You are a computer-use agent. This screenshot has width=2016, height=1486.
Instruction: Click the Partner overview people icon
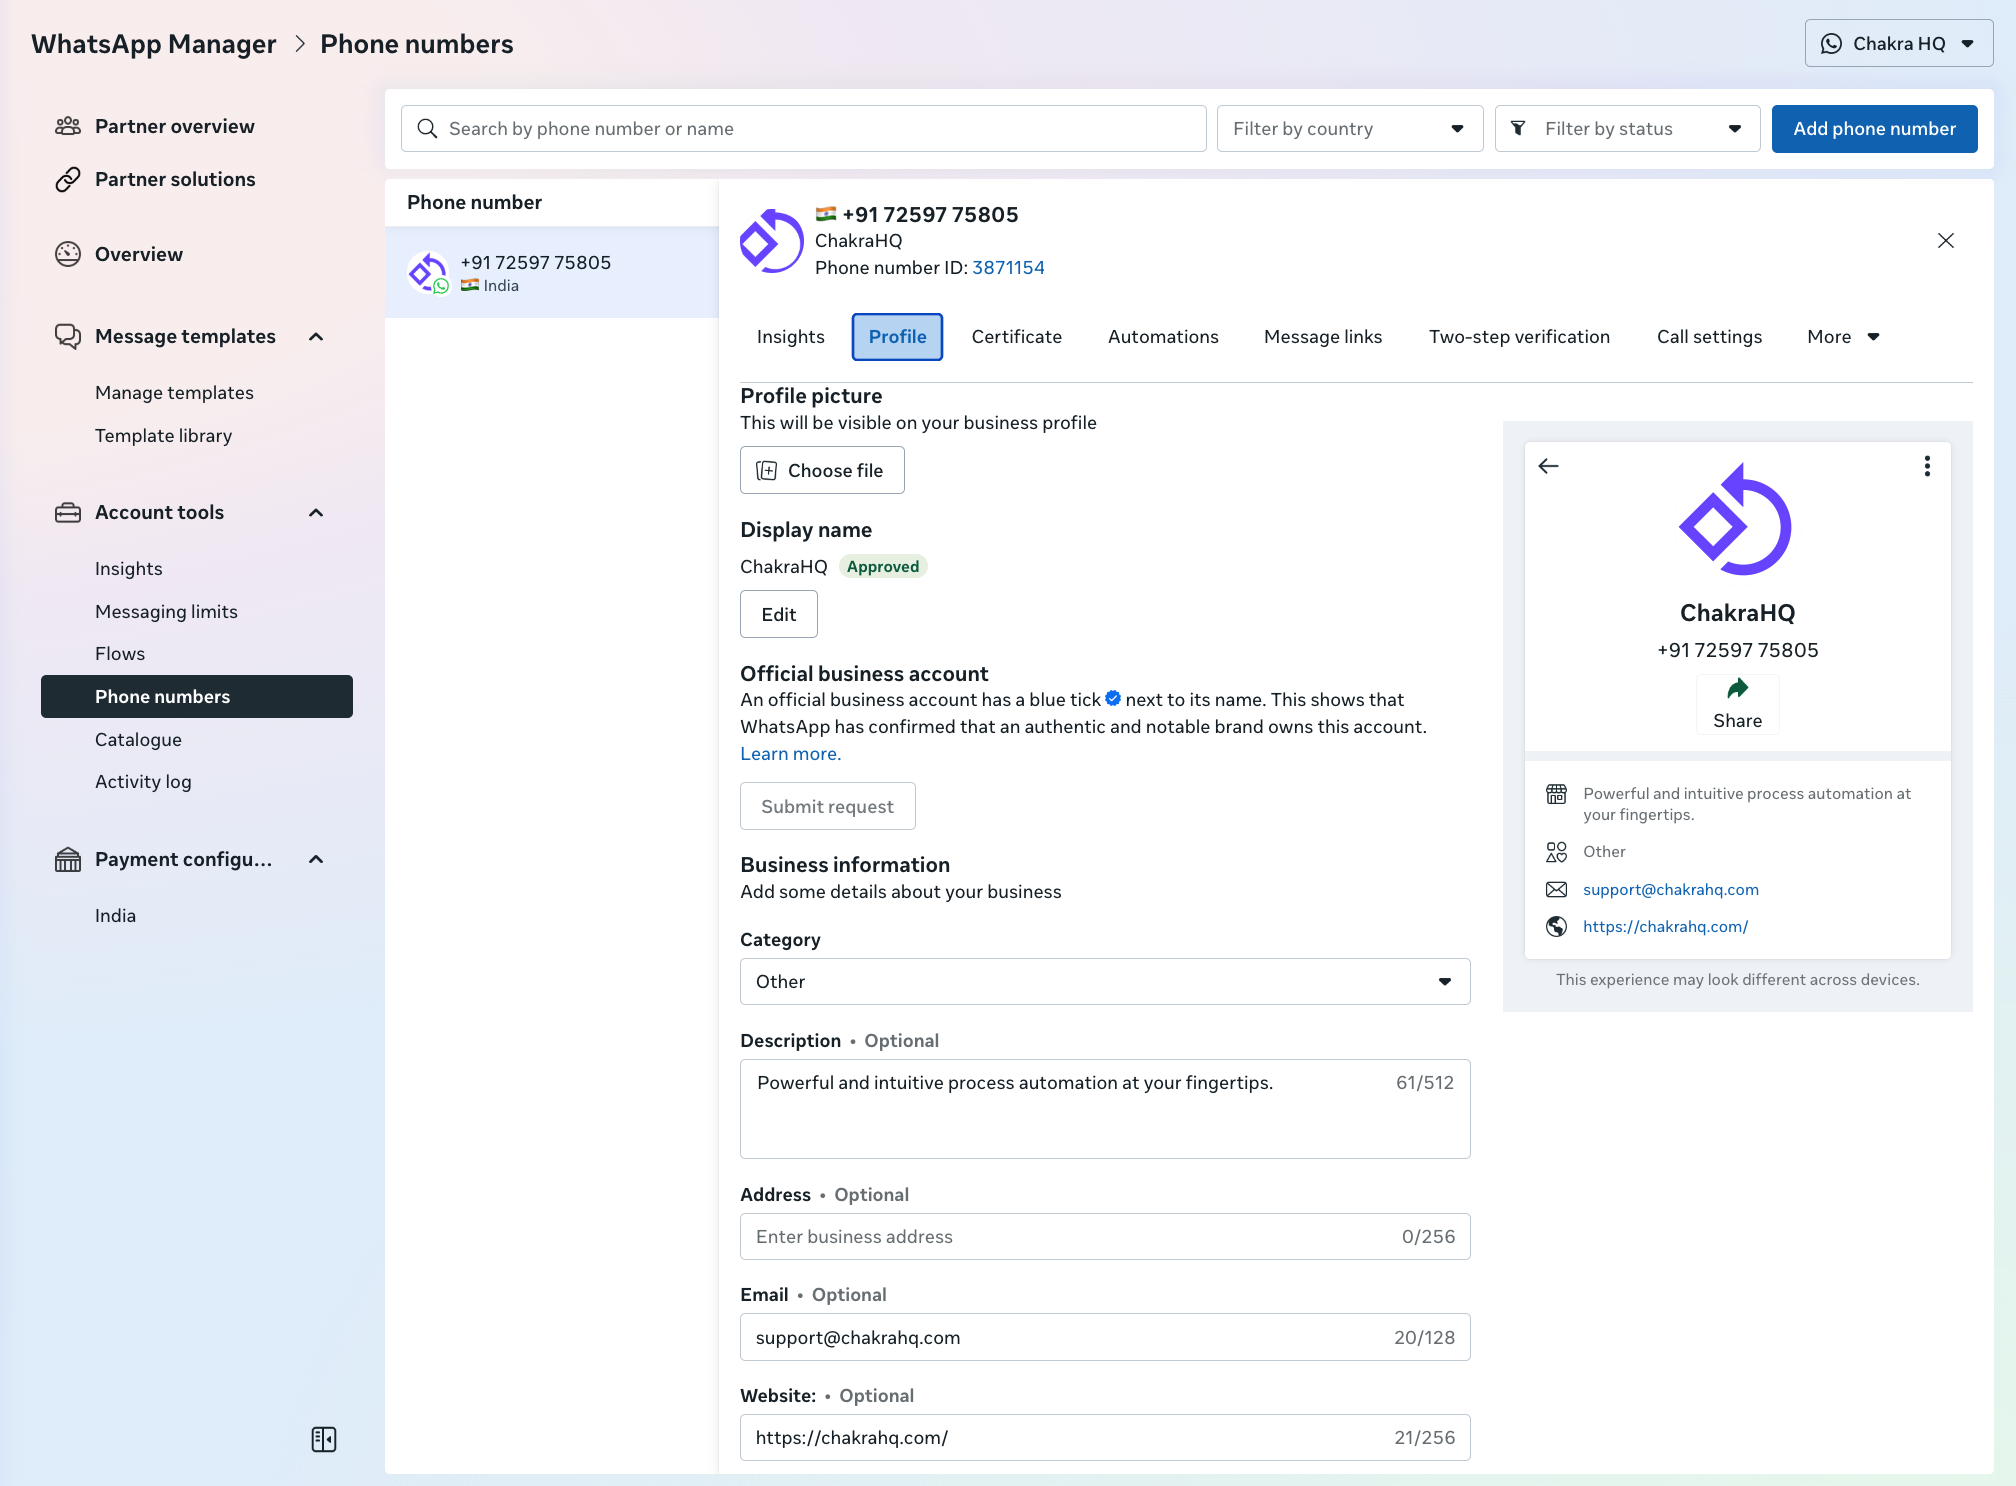68,126
